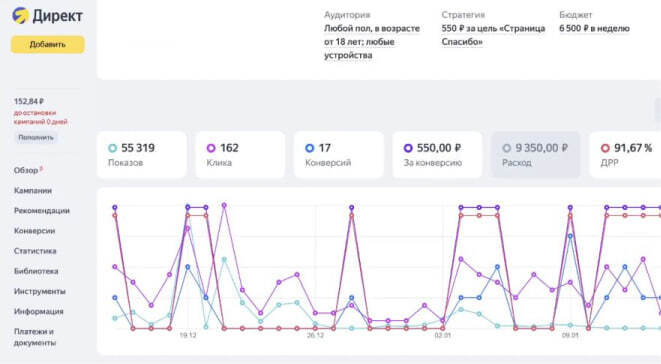
Task: Disable the ДРР 91,67 % metric card
Action: point(625,155)
